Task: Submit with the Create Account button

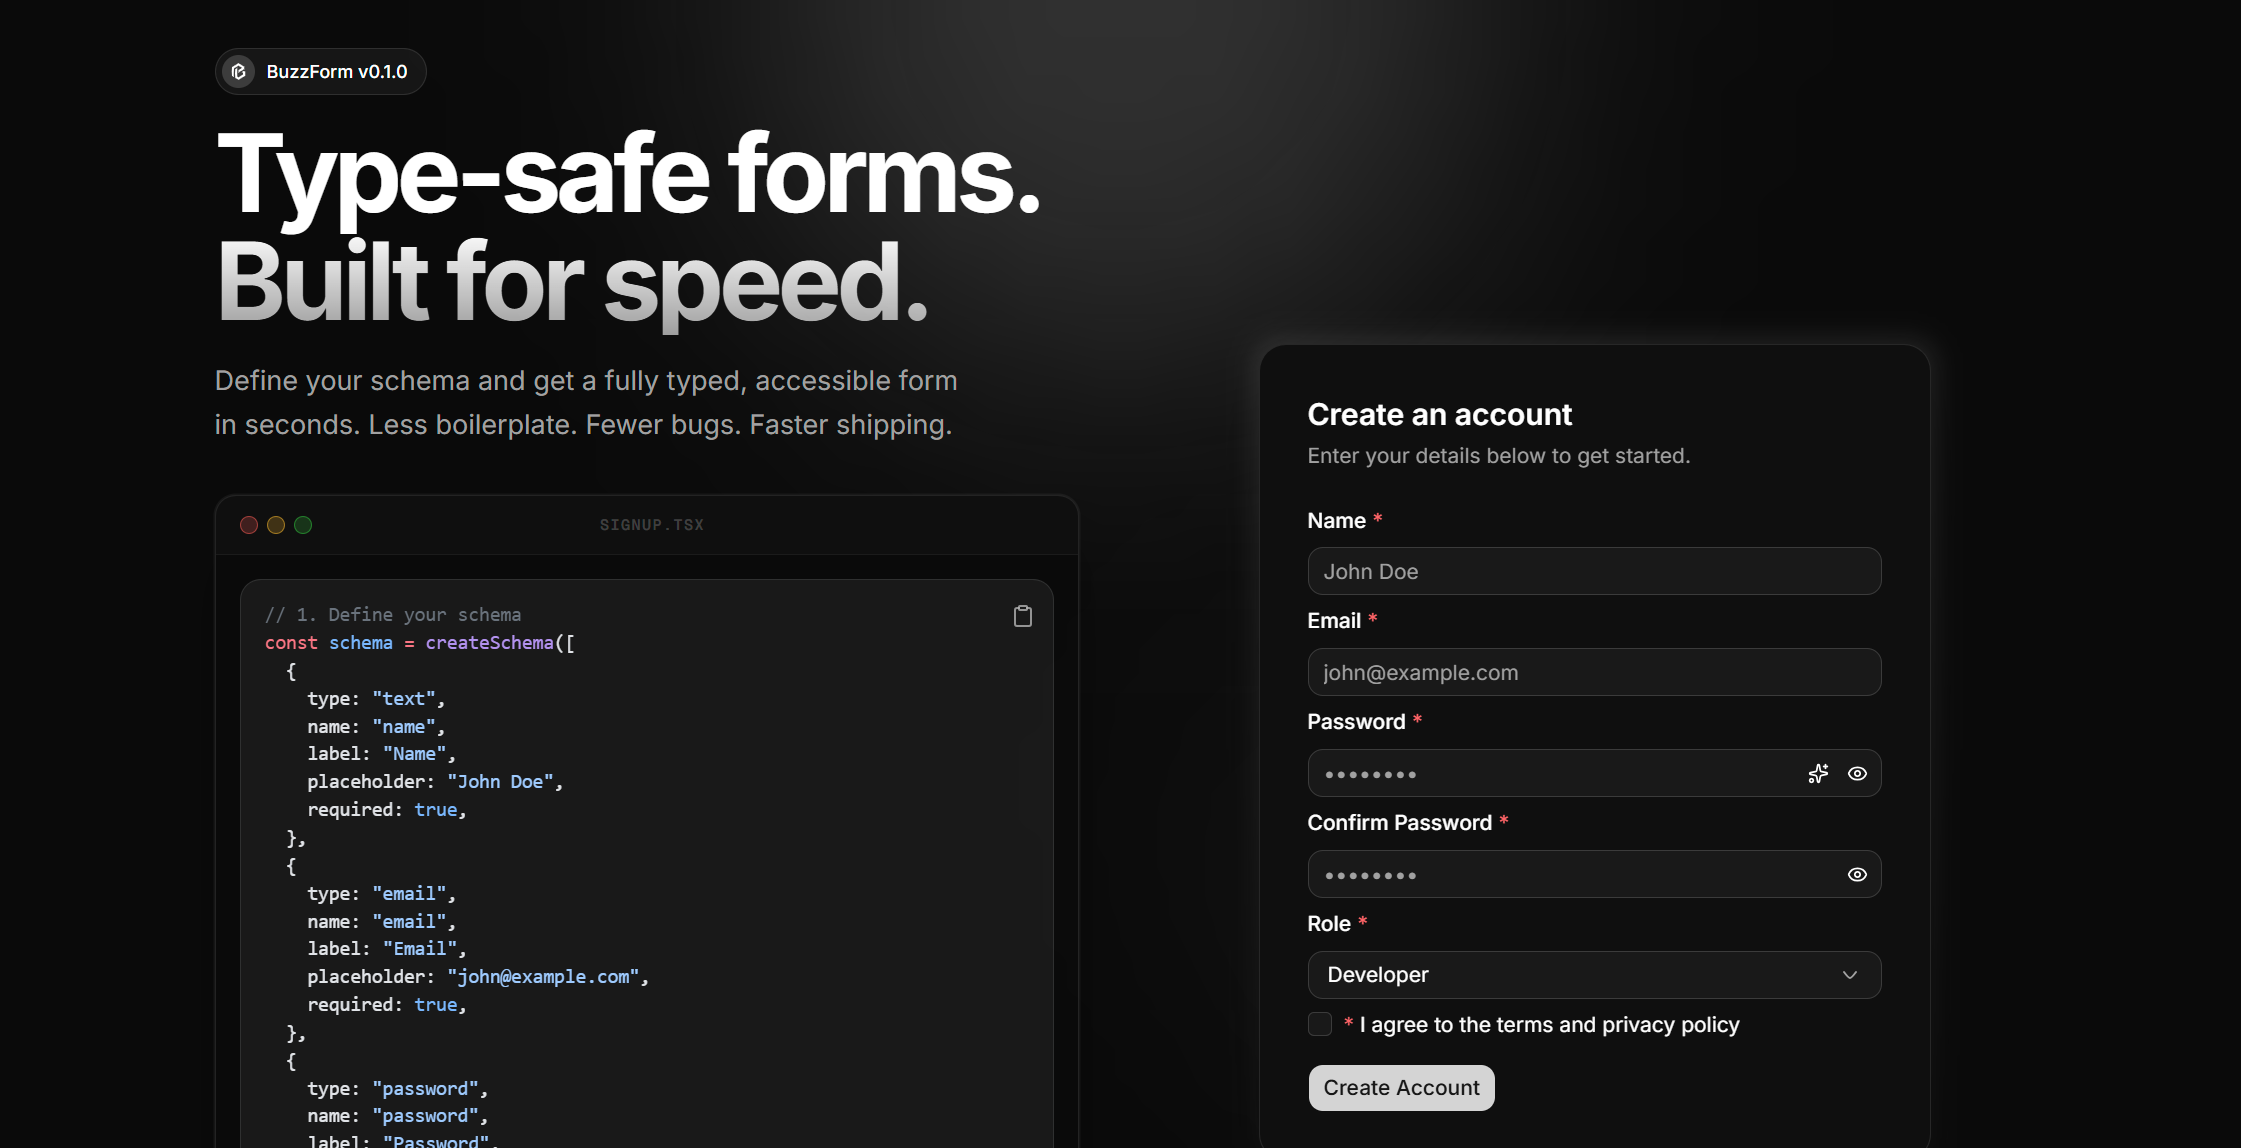Action: coord(1401,1088)
